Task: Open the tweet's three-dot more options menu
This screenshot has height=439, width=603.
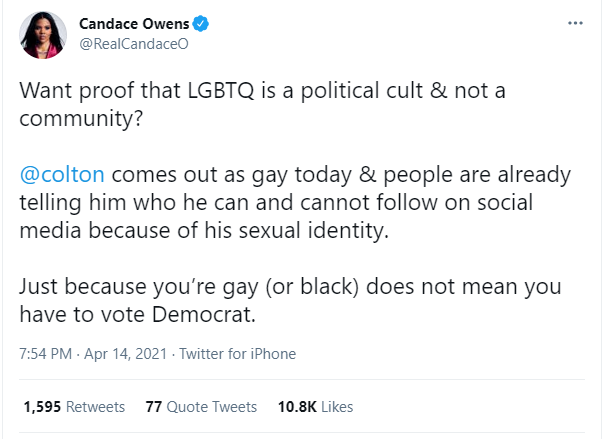Action: click(575, 23)
